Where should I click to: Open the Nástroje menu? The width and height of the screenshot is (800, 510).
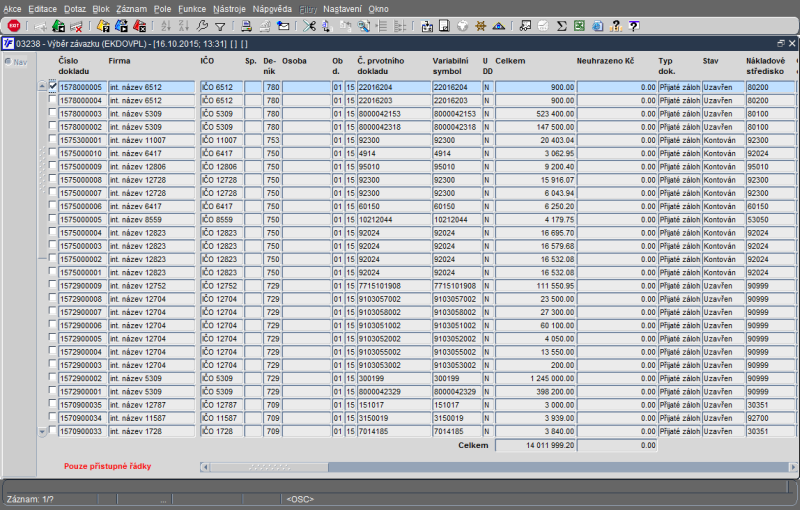point(229,9)
